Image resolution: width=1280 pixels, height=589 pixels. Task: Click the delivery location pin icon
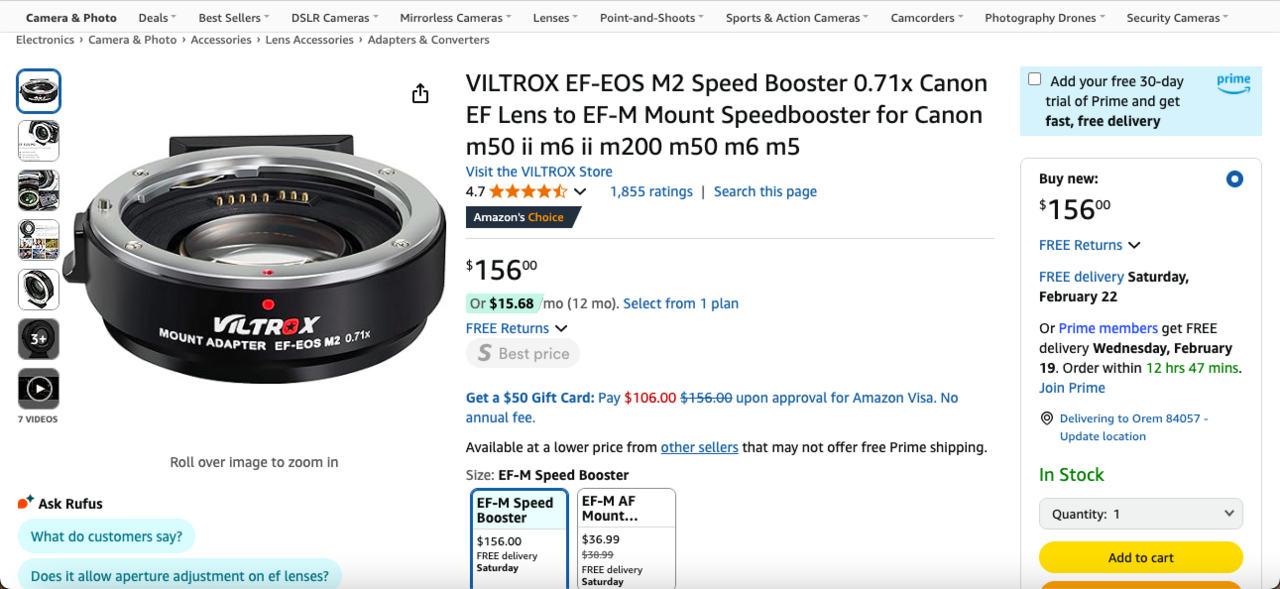tap(1047, 418)
